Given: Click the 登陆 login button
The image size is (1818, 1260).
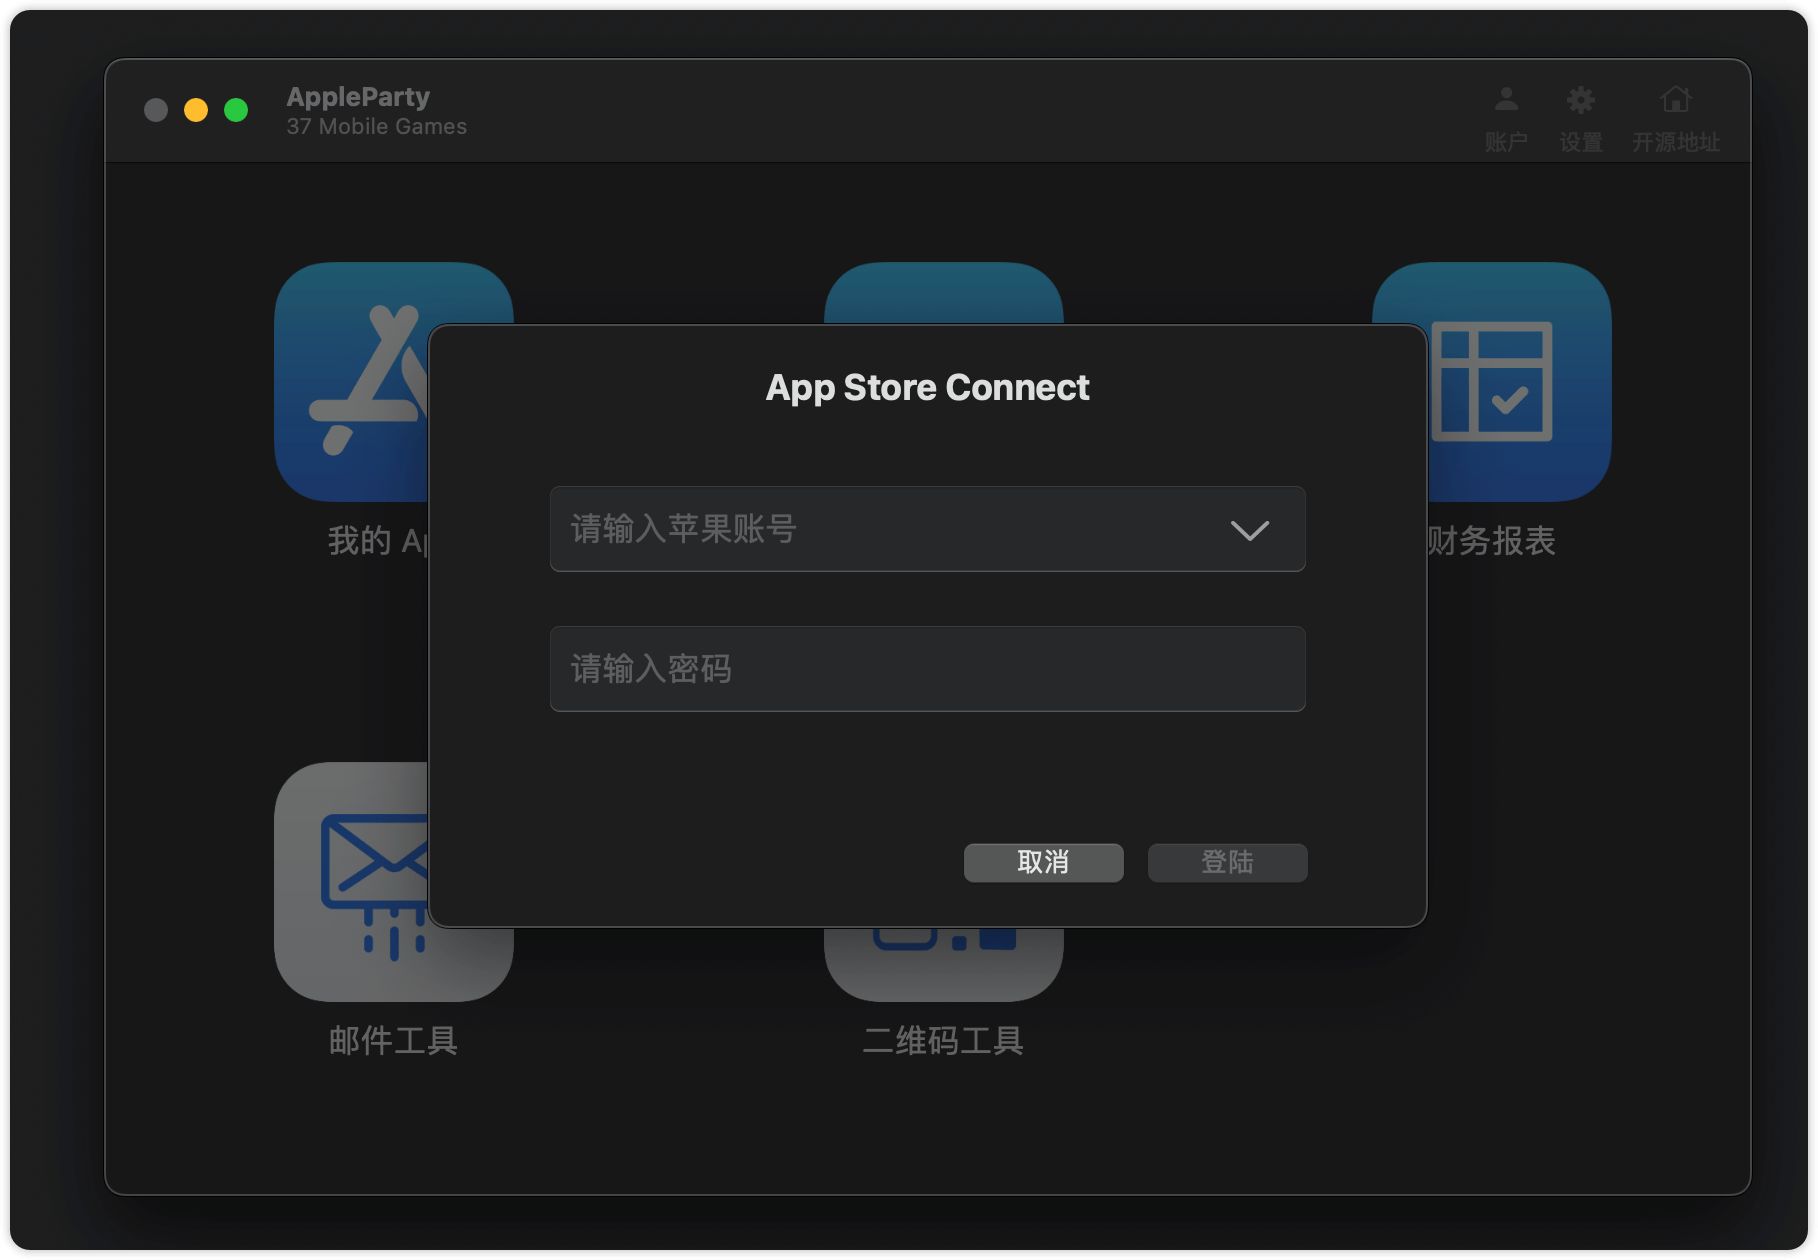Looking at the screenshot, I should pos(1227,862).
